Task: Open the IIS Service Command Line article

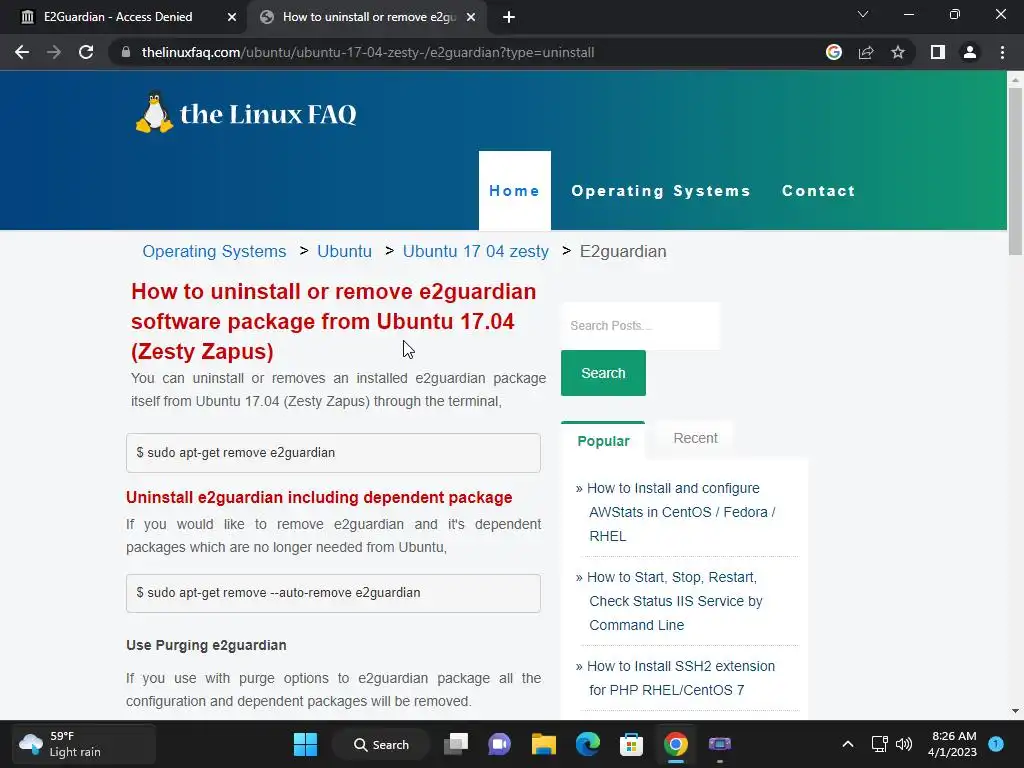Action: (674, 601)
